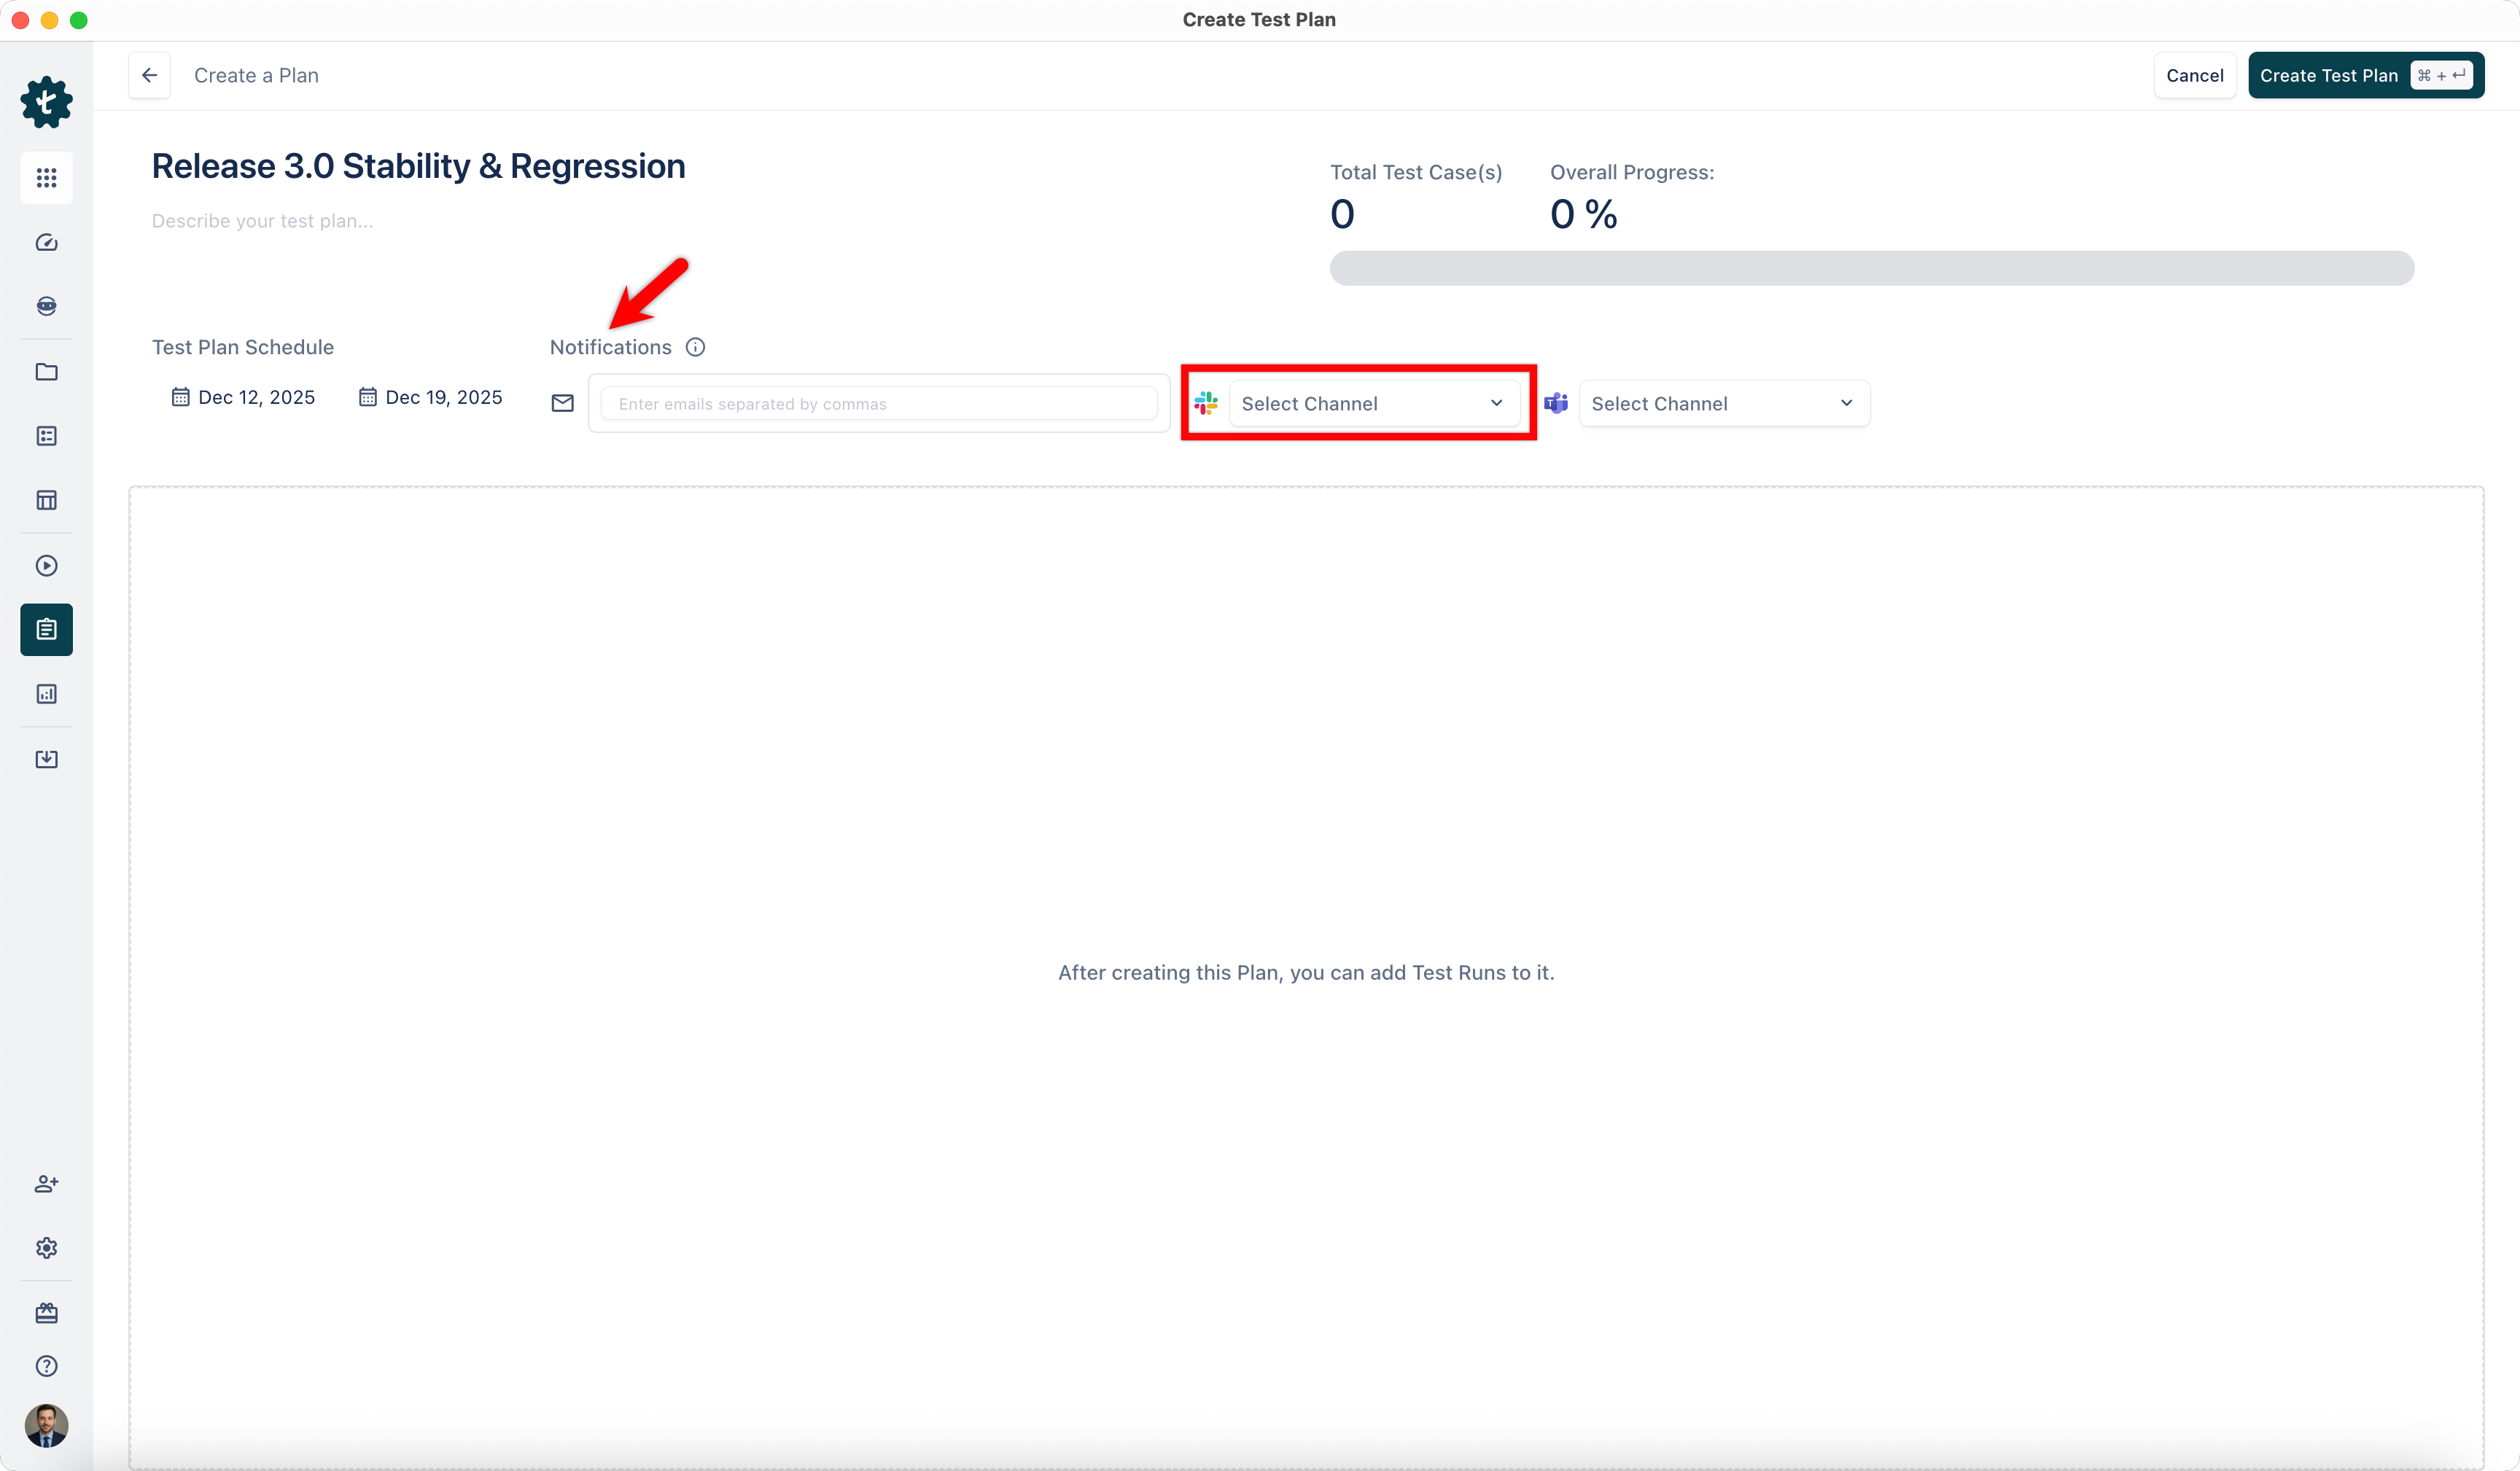Image resolution: width=2520 pixels, height=1471 pixels.
Task: Click the info icon beside Notifications
Action: [x=695, y=346]
